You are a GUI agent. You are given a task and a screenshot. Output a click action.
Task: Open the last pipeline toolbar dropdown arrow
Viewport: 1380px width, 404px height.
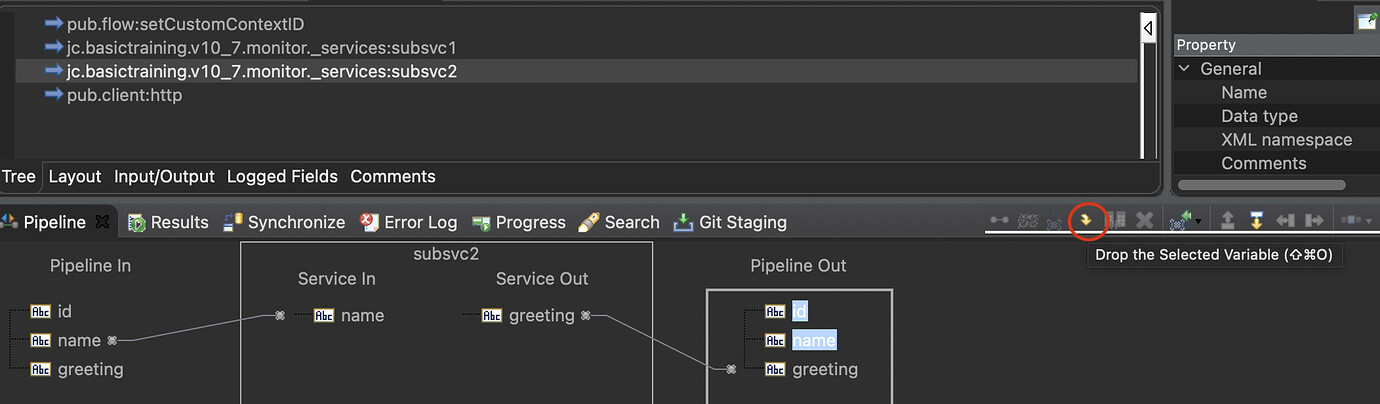[x=1369, y=221]
